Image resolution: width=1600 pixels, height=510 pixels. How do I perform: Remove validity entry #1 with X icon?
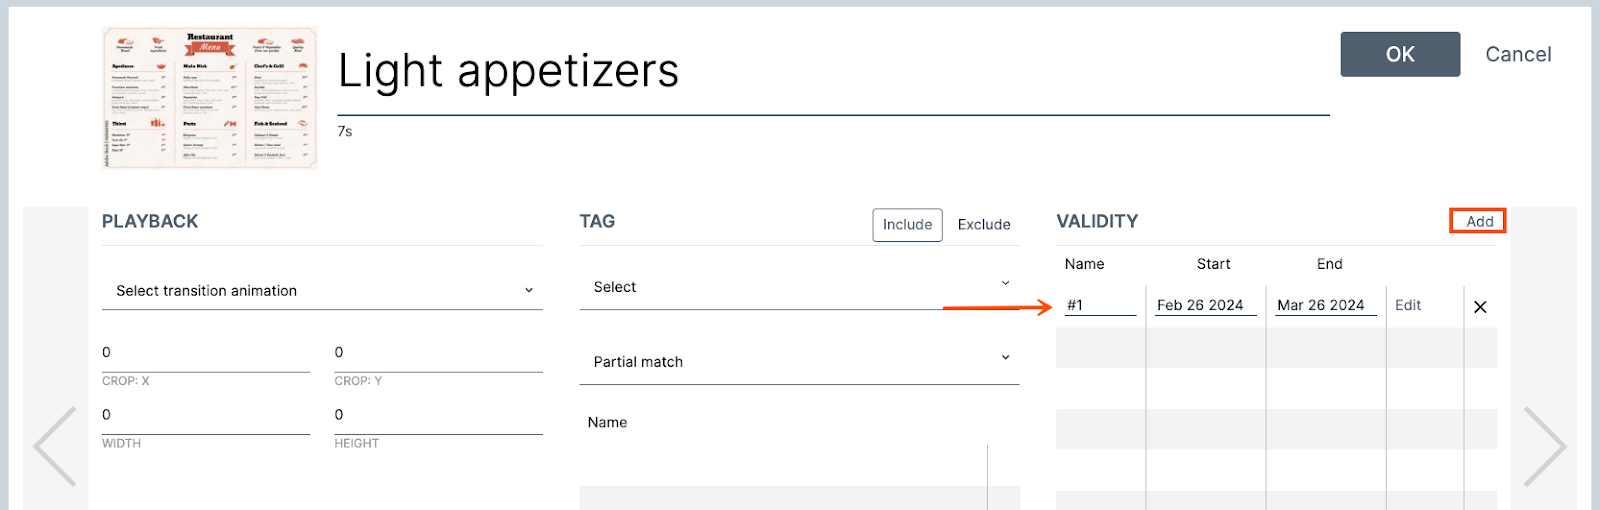[1480, 307]
